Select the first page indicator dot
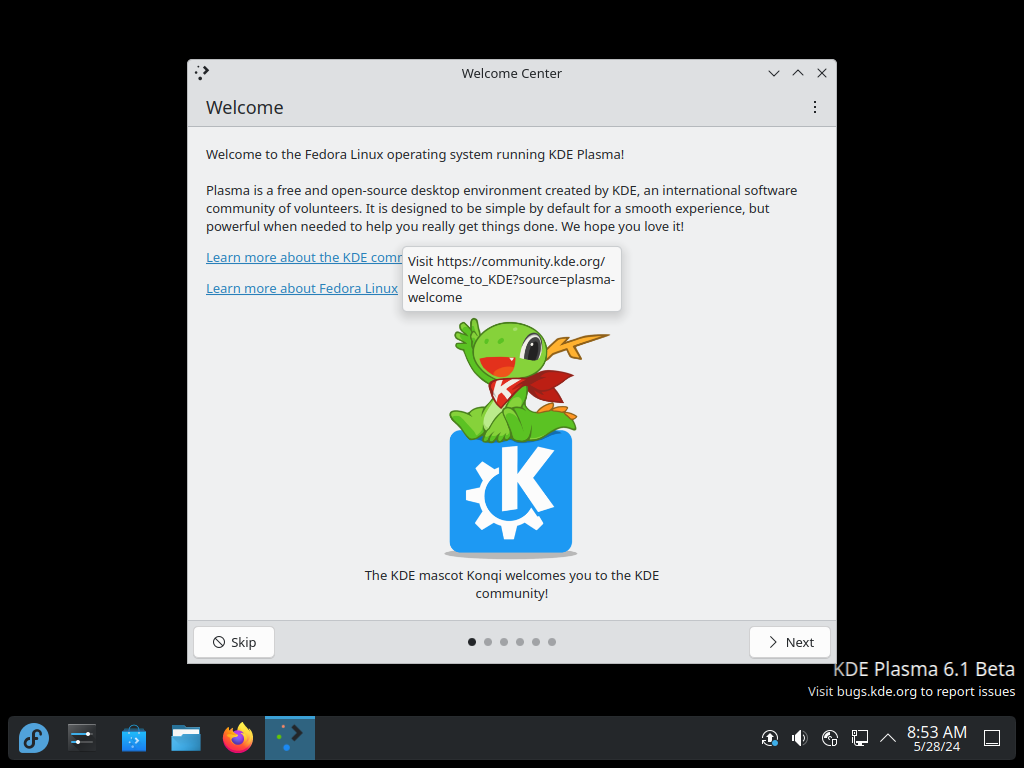 click(x=472, y=642)
